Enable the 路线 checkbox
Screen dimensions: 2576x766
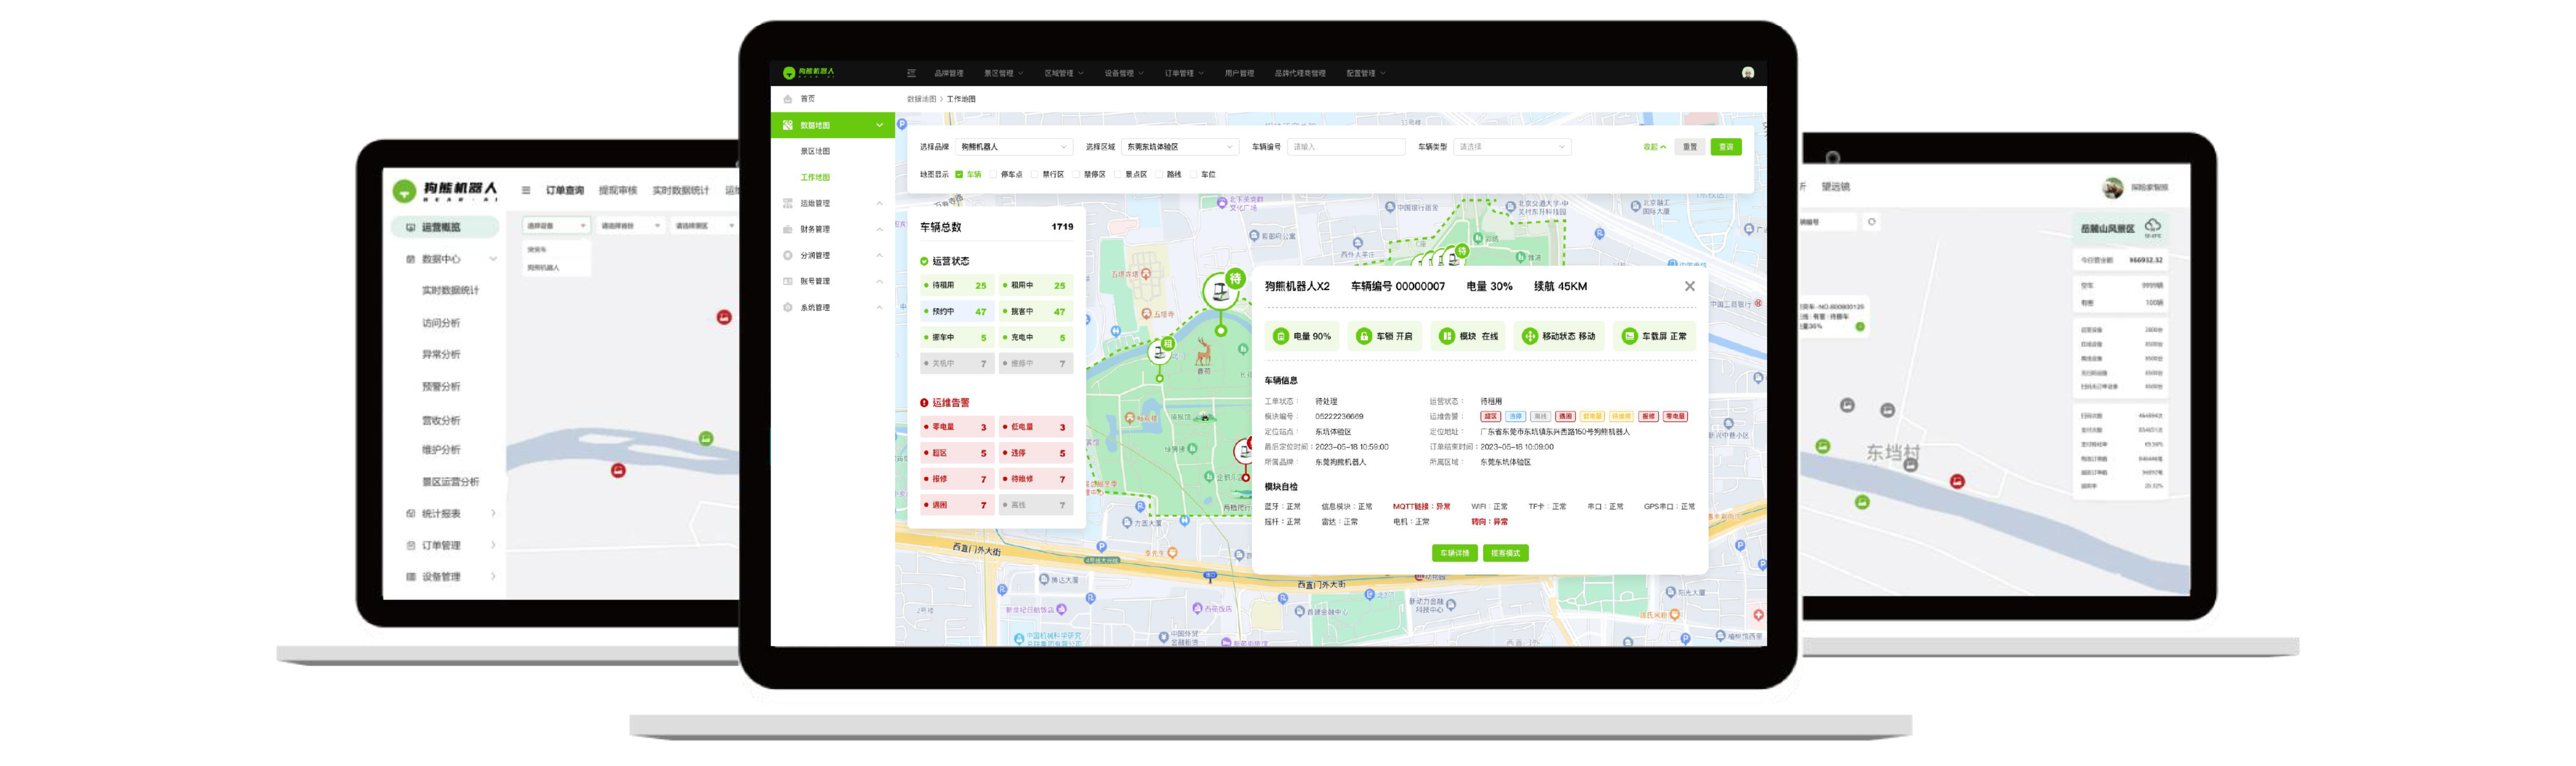1159,174
